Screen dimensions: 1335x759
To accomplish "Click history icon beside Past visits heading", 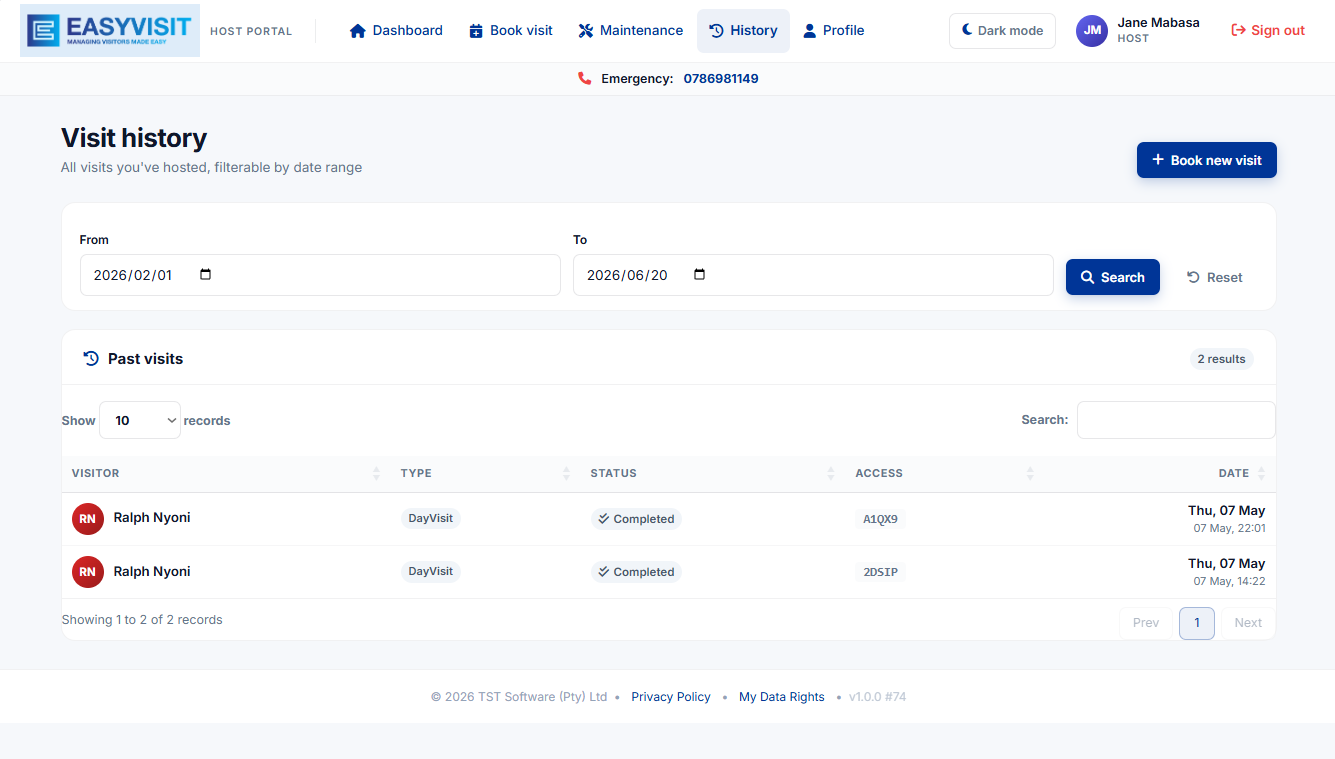I will click(91, 358).
